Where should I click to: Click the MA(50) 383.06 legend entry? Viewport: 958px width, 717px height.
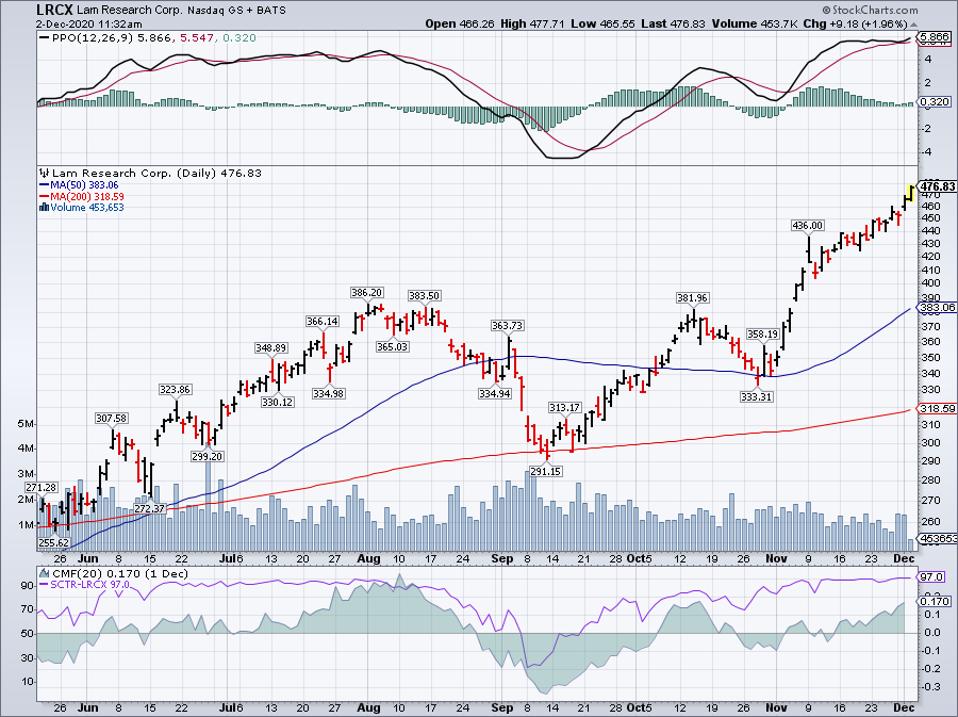pos(79,185)
